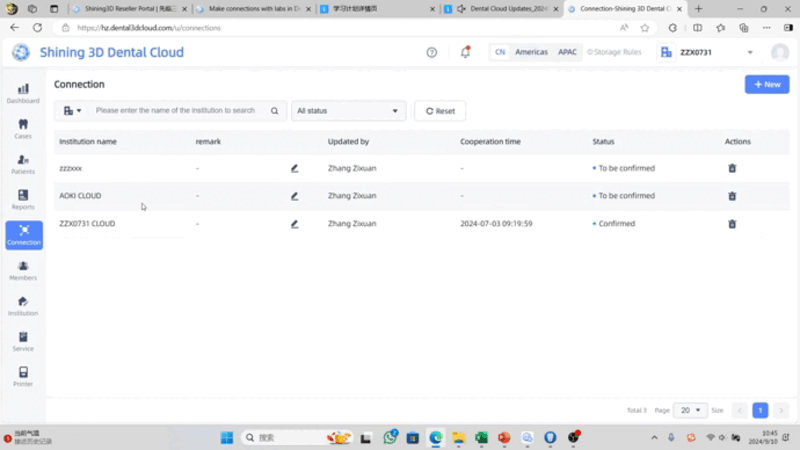Open Excel from the taskbar
Image resolution: width=800 pixels, height=450 pixels.
[x=481, y=437]
